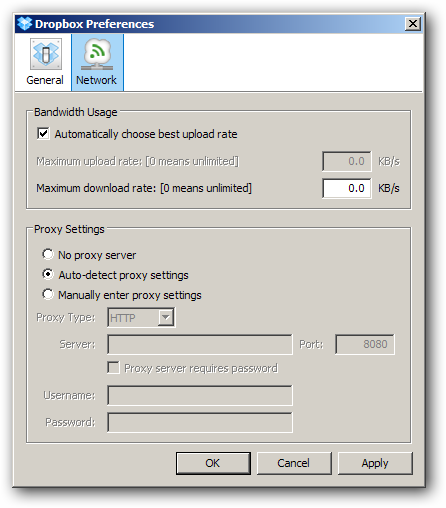Select No proxy server option

[x=48, y=254]
